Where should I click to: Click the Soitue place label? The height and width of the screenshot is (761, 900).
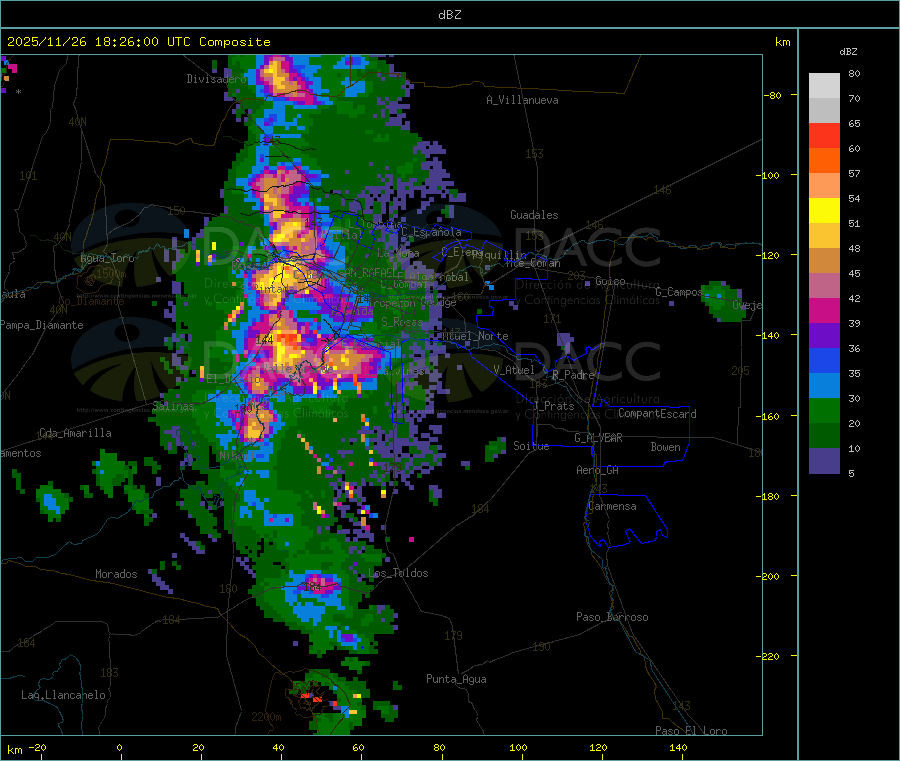(x=531, y=446)
